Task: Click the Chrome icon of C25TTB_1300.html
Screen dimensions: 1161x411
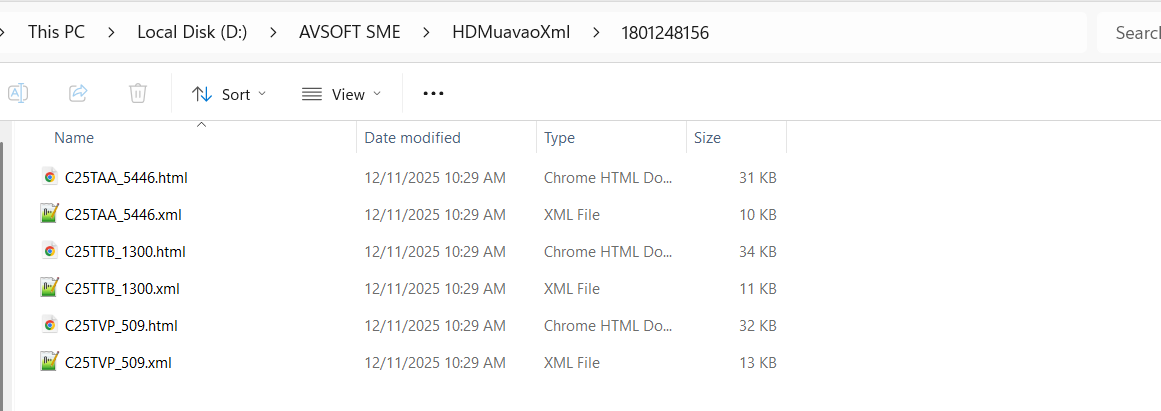Action: pyautogui.click(x=49, y=251)
